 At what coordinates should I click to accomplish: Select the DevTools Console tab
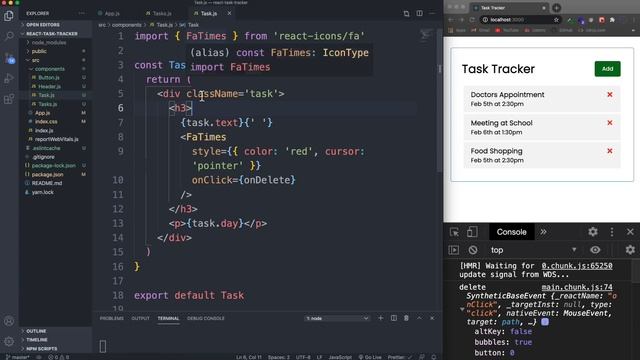pos(511,232)
